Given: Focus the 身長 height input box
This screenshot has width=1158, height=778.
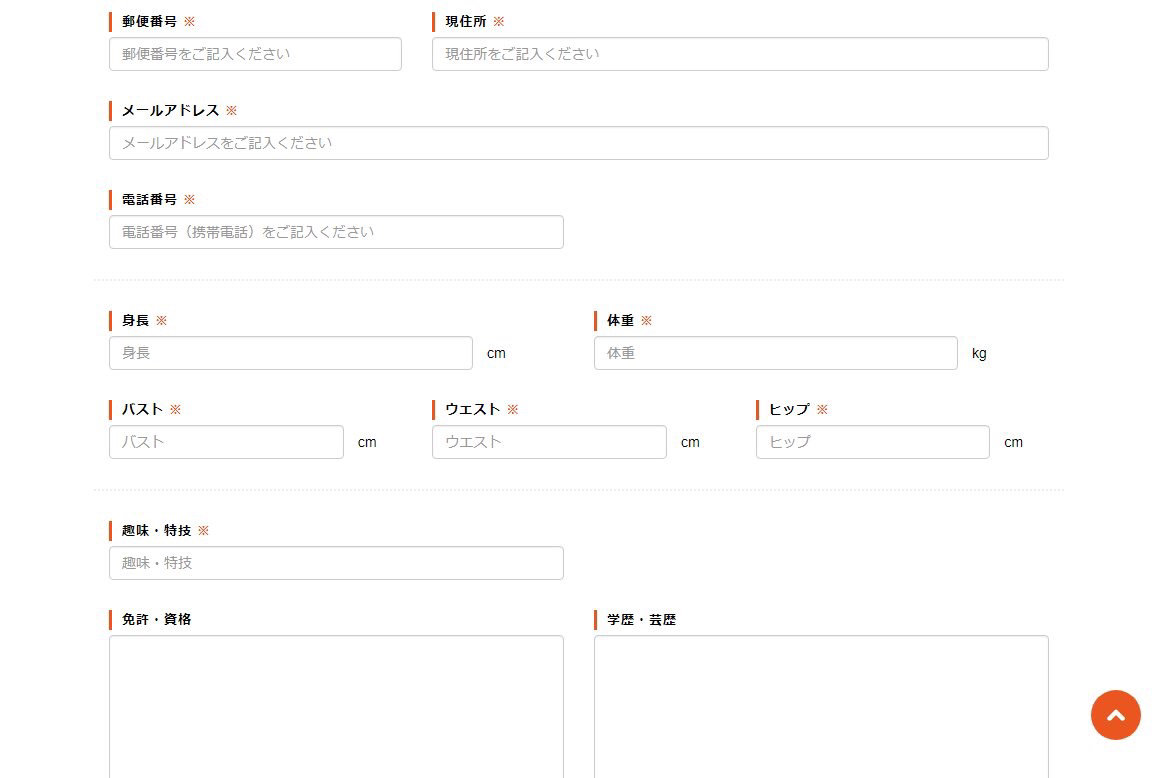Looking at the screenshot, I should pos(290,353).
